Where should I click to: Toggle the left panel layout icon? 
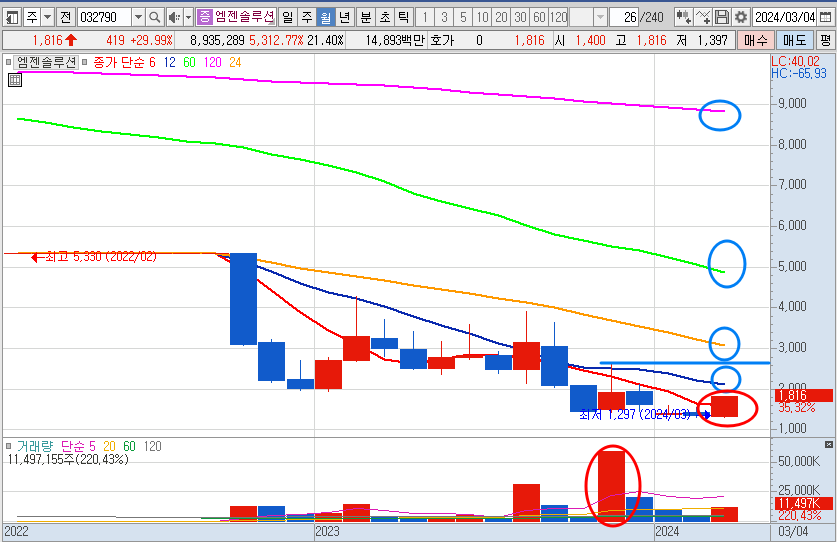[12, 18]
